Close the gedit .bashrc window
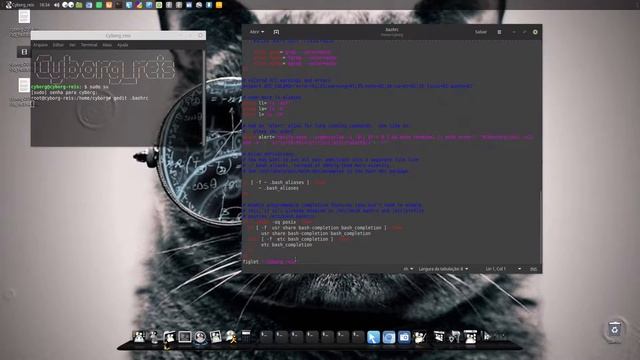Image resolution: width=640 pixels, height=360 pixels. (x=535, y=32)
